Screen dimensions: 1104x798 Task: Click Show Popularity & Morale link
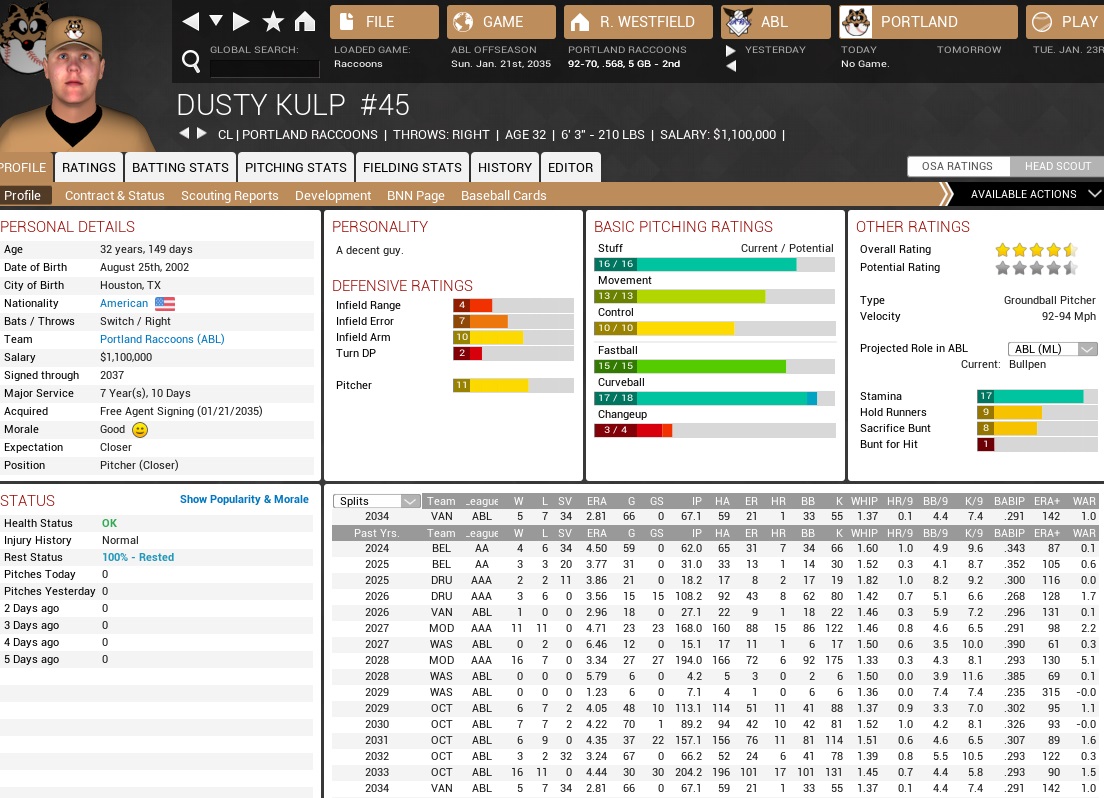click(x=244, y=499)
